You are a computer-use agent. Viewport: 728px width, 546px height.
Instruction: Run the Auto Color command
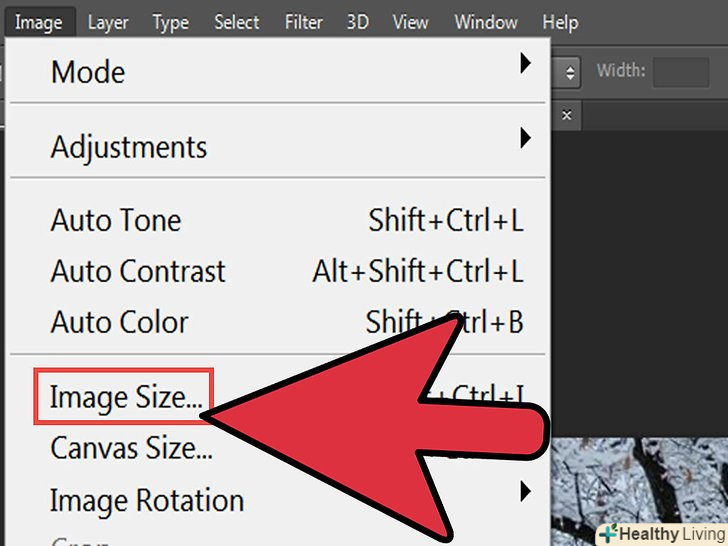point(119,322)
